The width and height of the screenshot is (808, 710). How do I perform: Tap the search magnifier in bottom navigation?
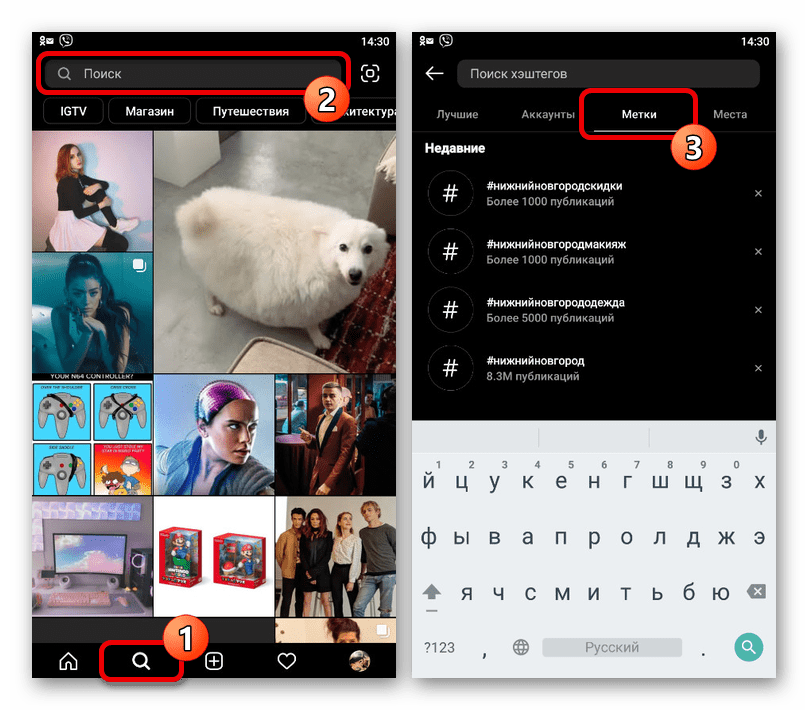click(x=141, y=661)
